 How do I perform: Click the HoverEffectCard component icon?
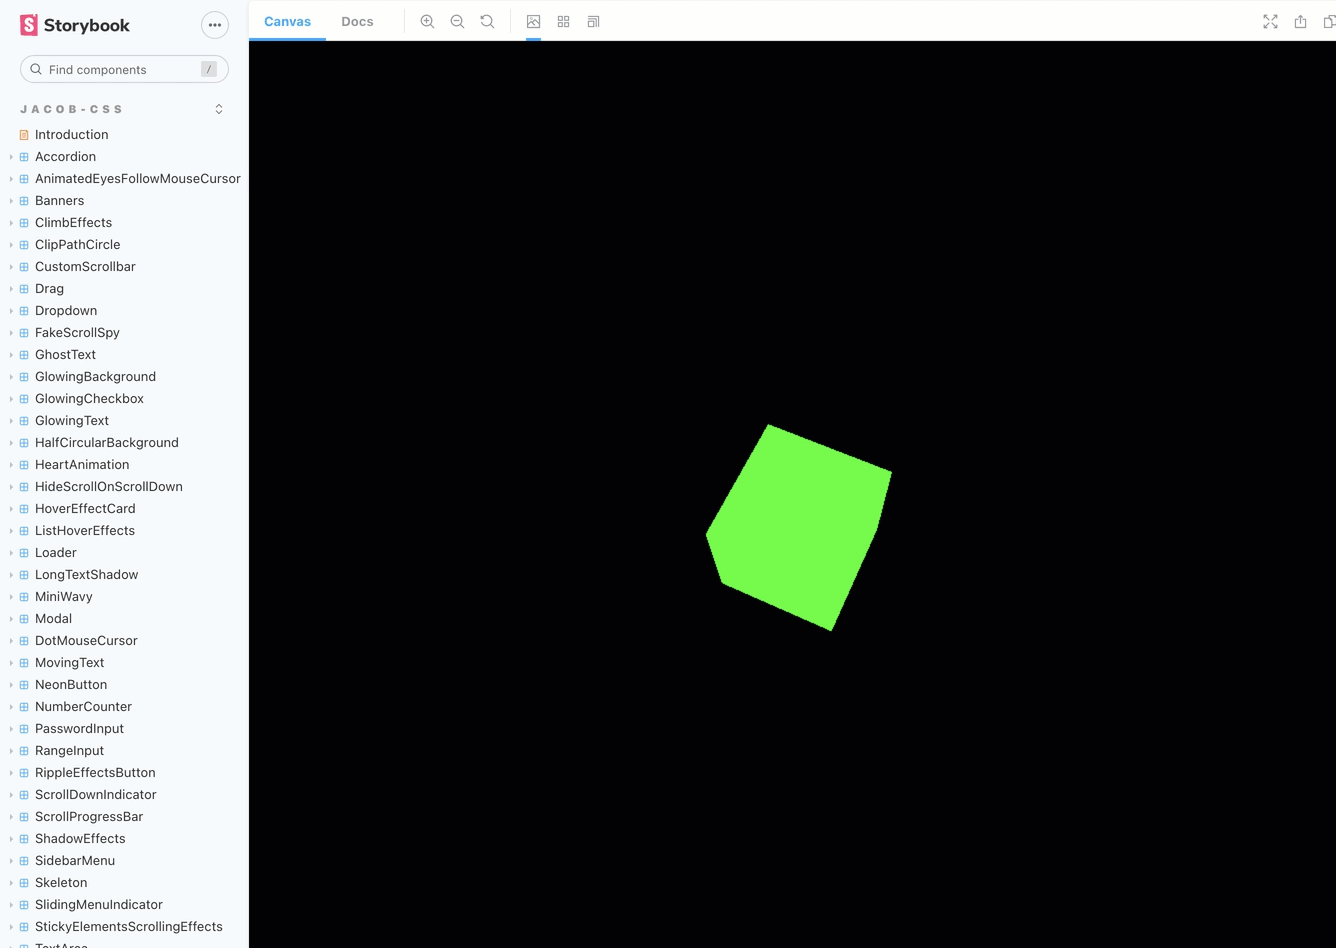(x=24, y=508)
